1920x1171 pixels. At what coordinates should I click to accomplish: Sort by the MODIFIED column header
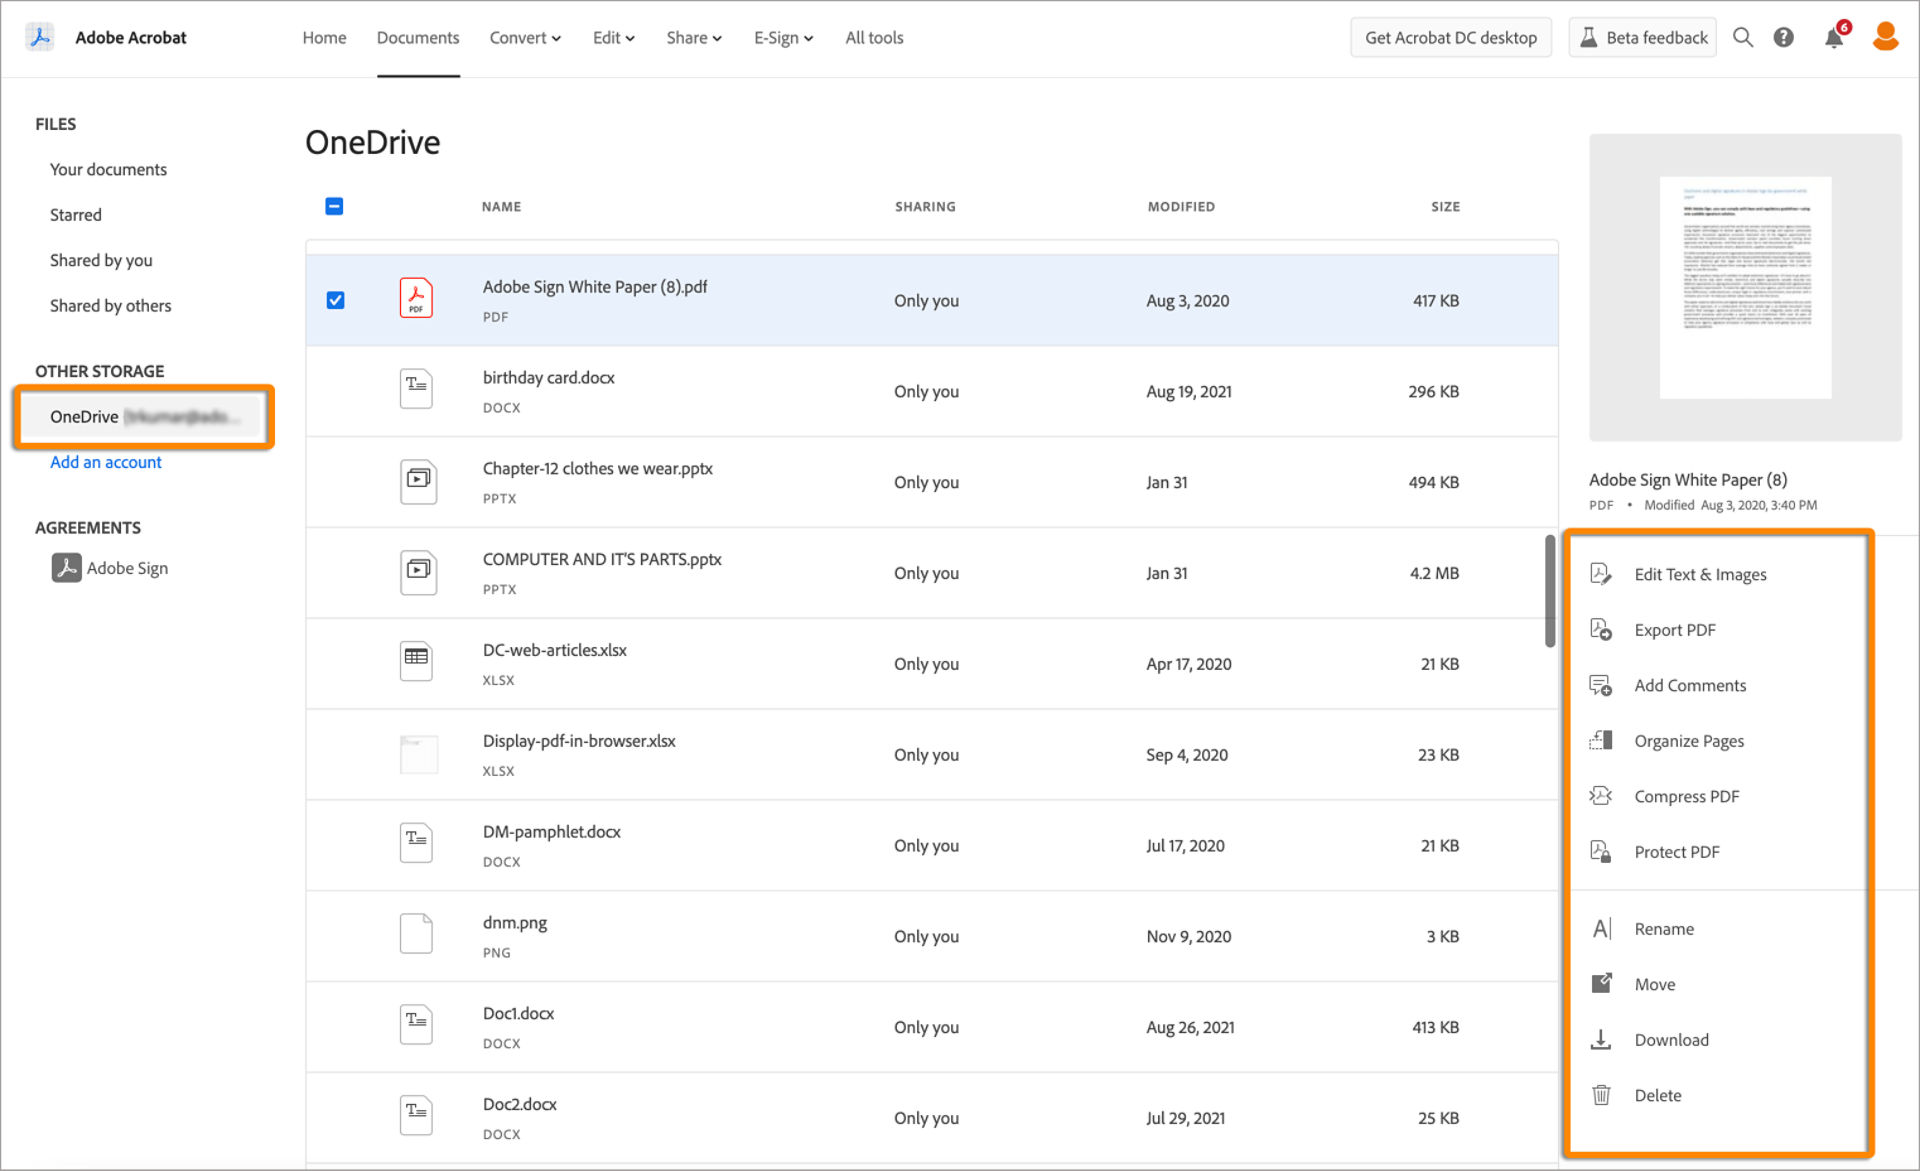point(1181,206)
